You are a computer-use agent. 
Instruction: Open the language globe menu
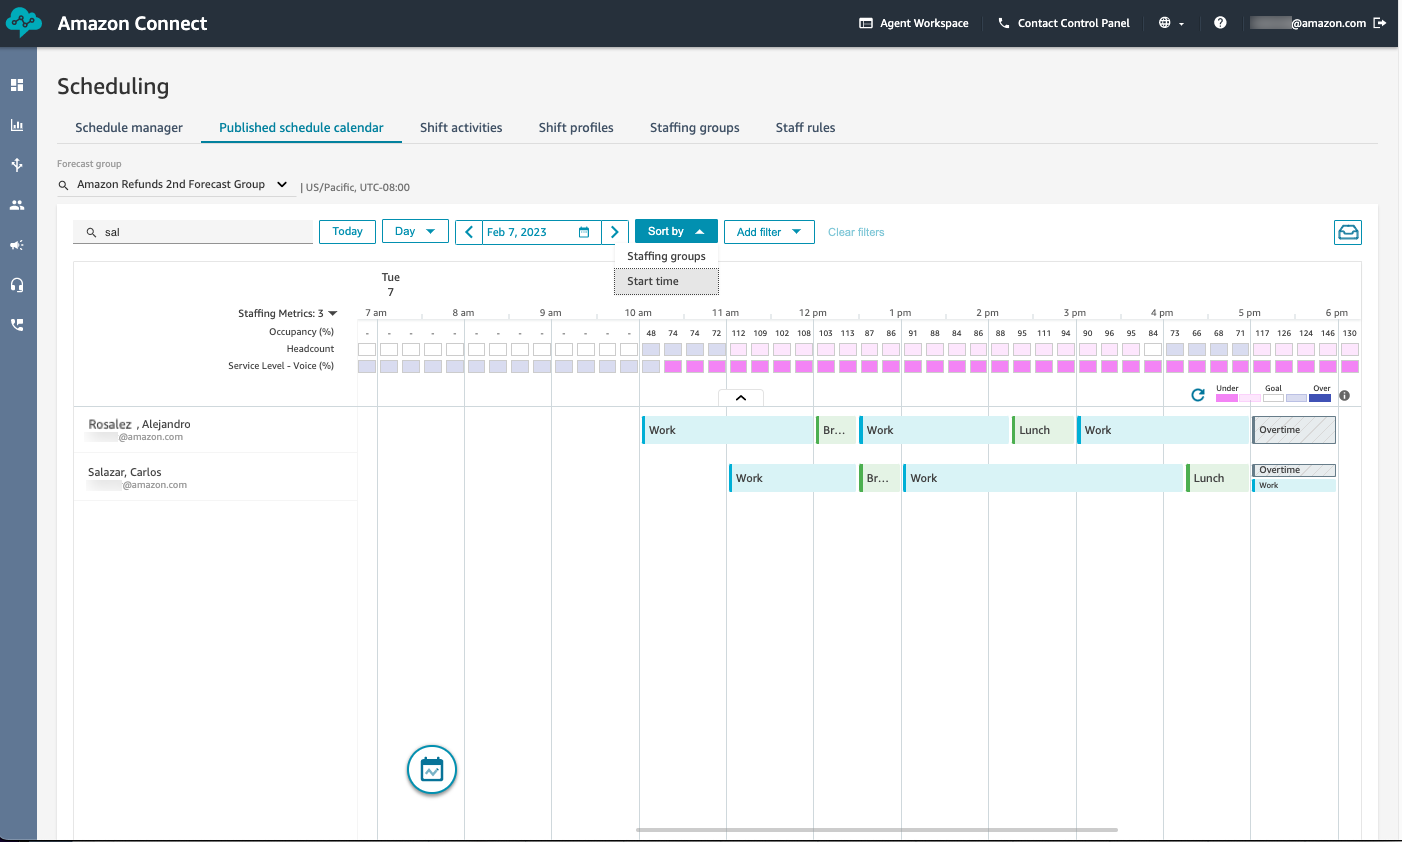click(1171, 23)
